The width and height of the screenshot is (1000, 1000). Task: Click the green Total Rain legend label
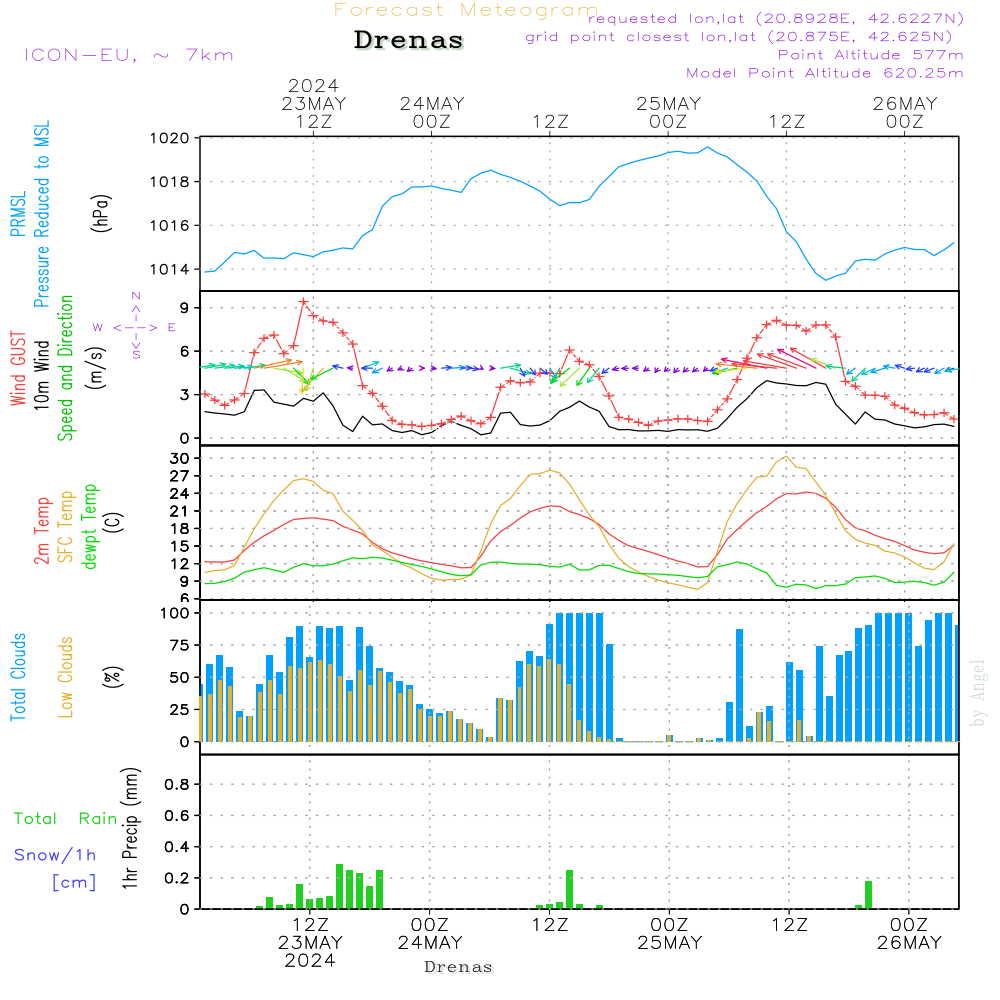(65, 818)
